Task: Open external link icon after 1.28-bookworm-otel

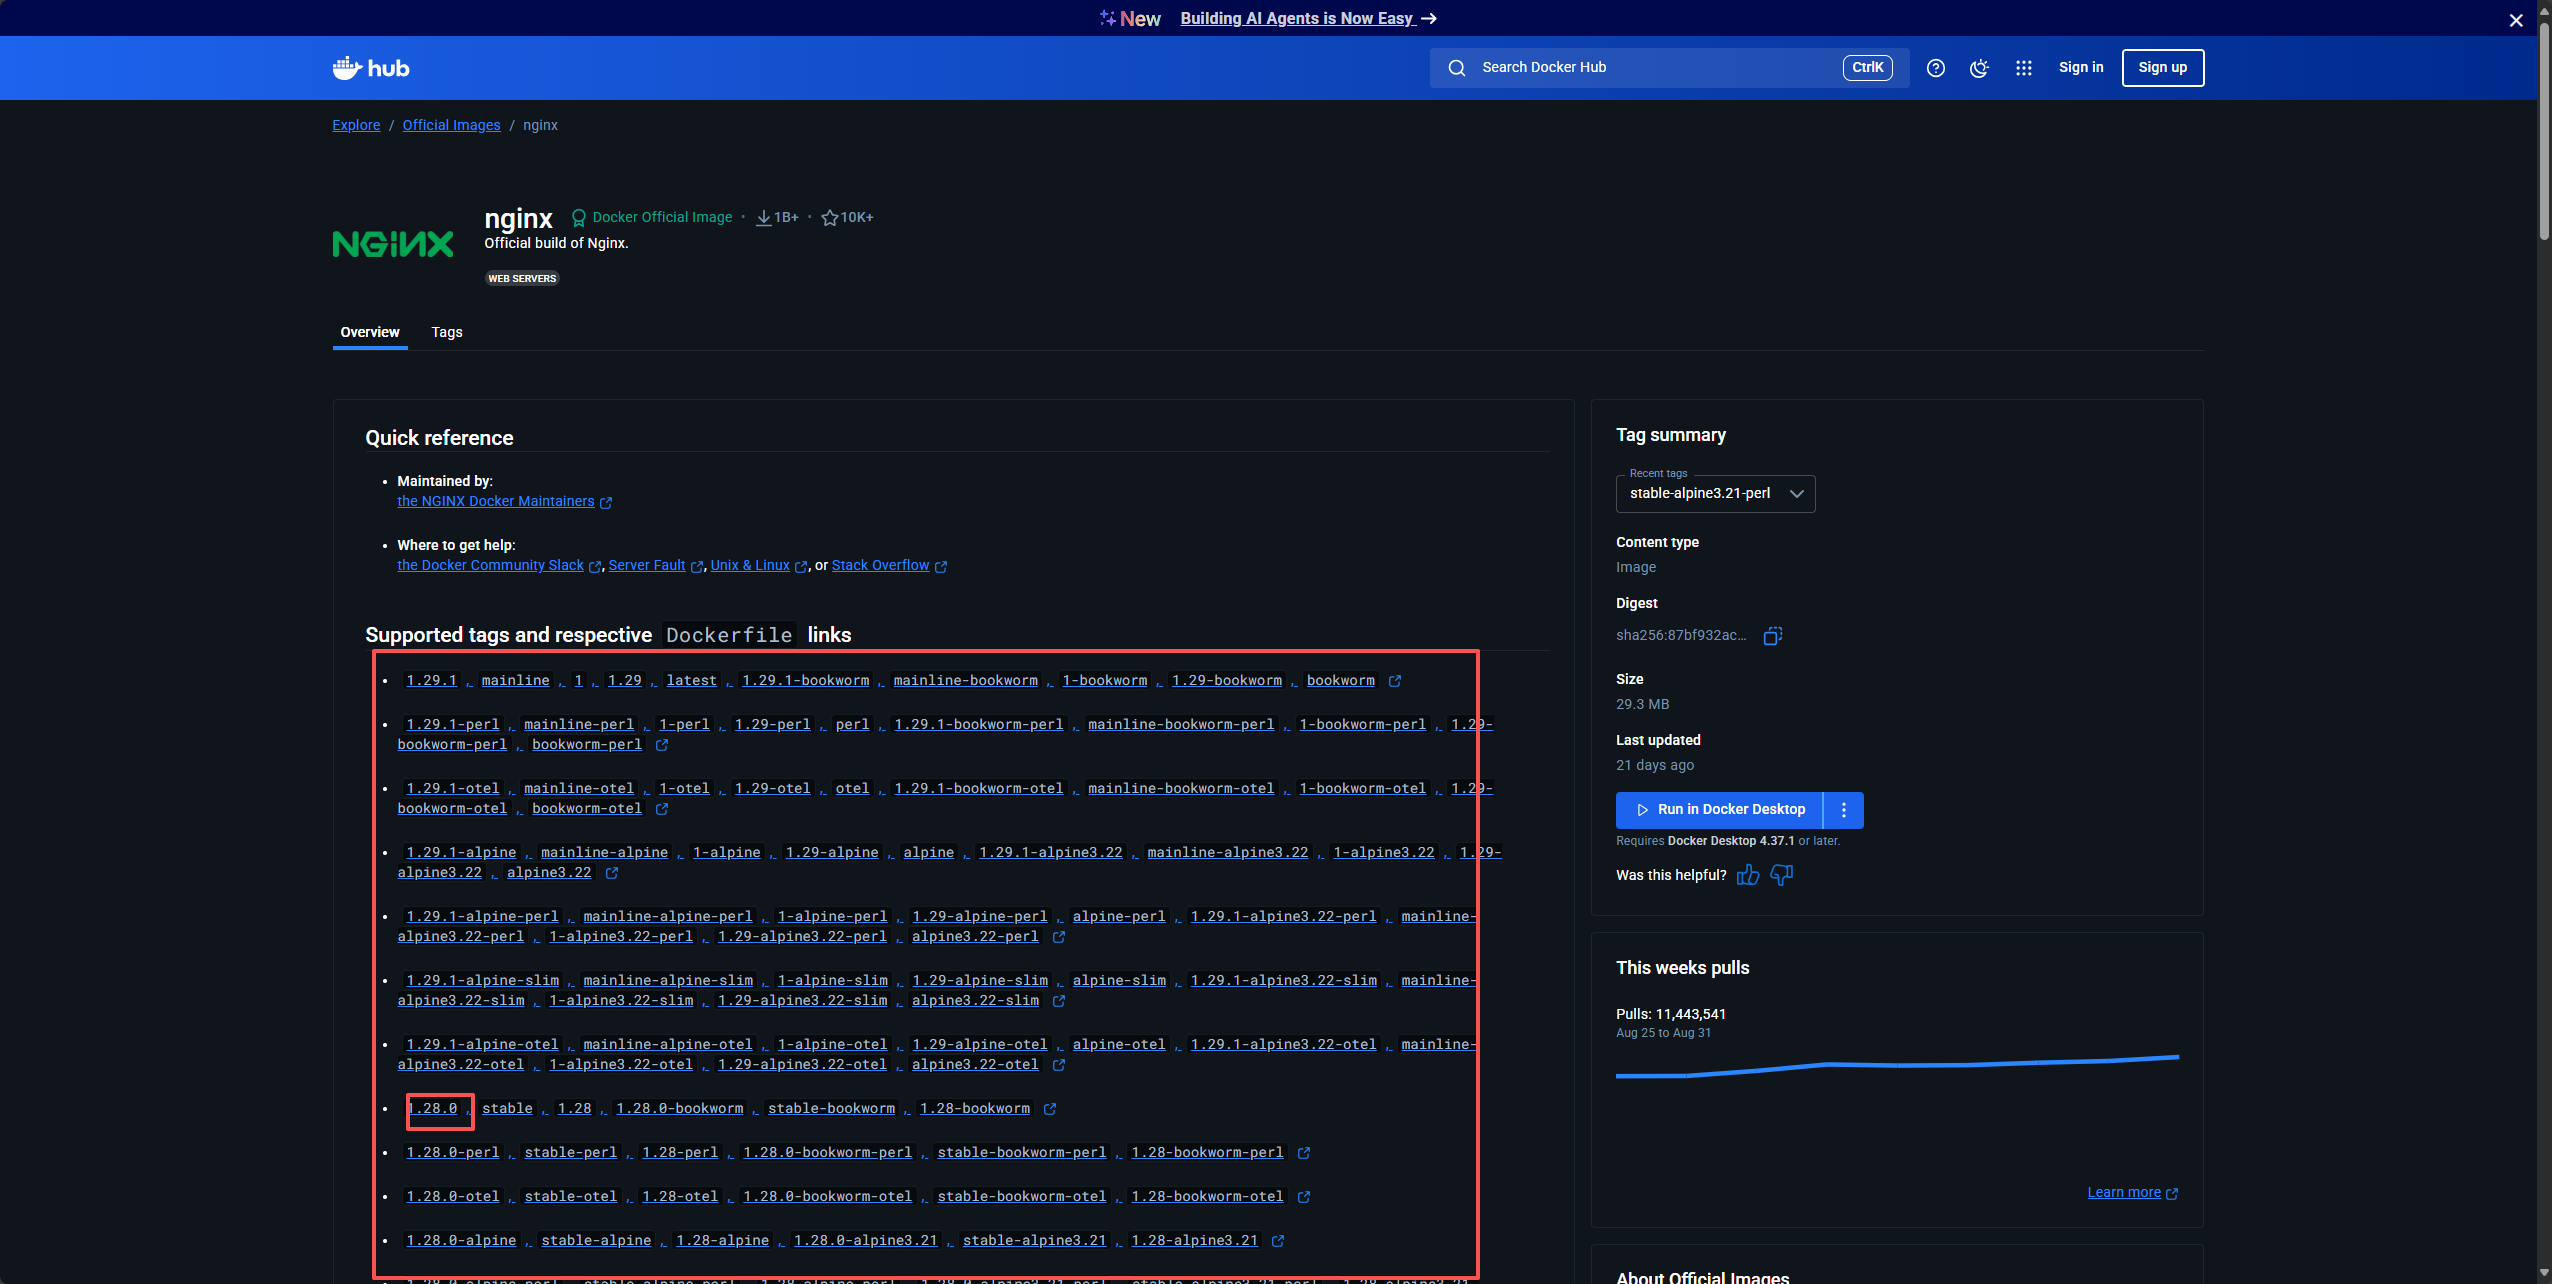Action: (x=1304, y=1197)
